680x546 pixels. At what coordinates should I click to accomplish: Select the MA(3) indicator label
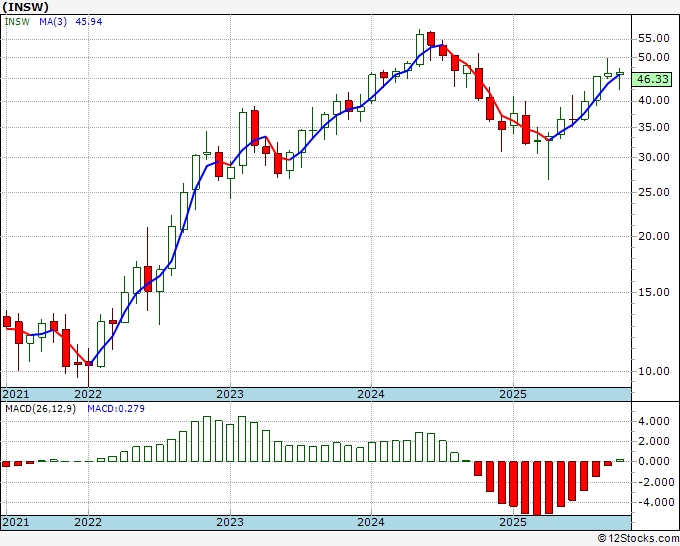coord(53,21)
